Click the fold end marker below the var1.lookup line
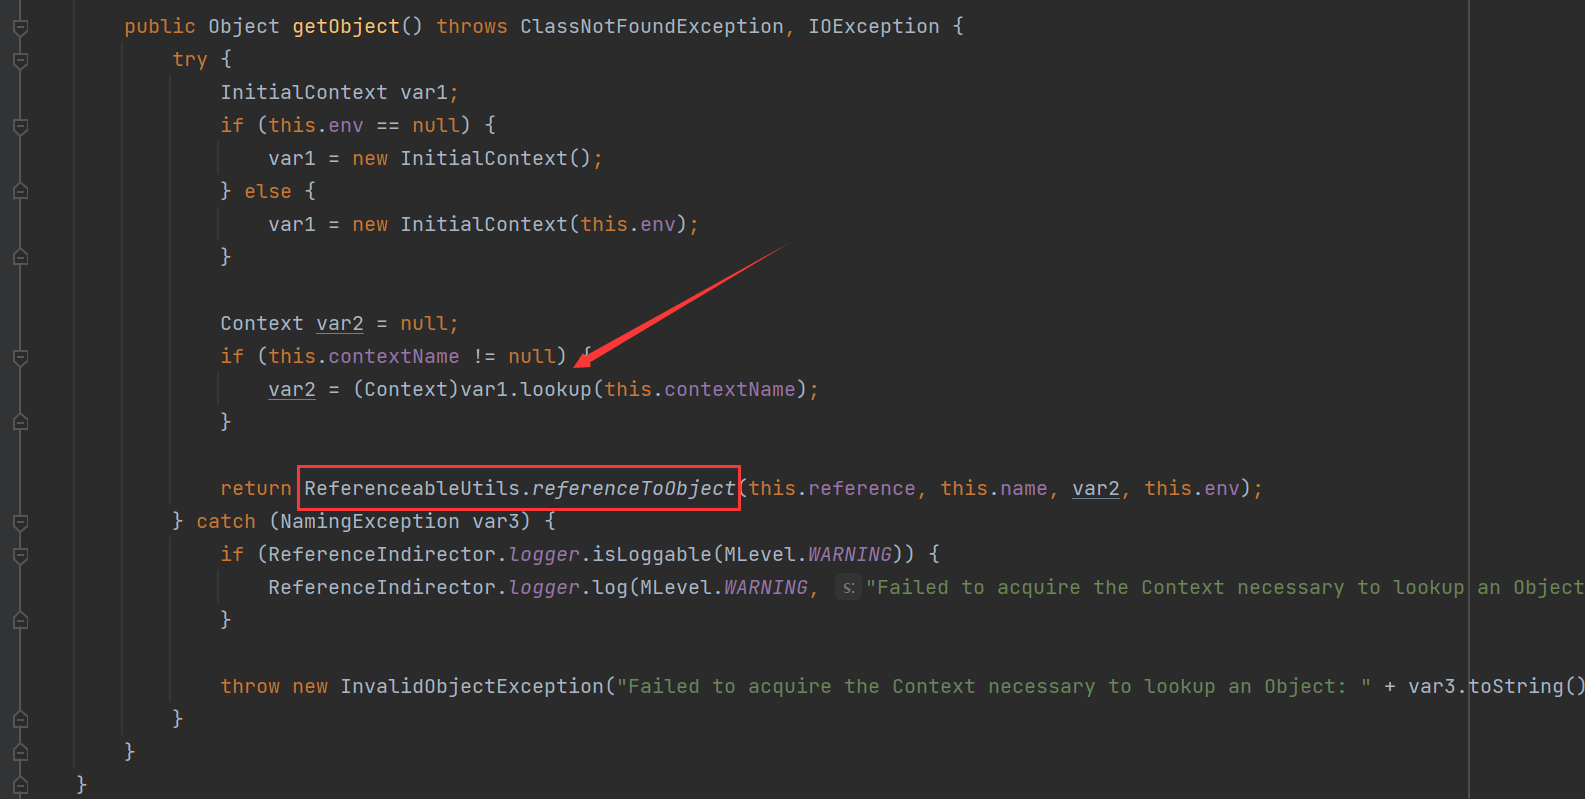This screenshot has width=1585, height=799. [x=20, y=423]
